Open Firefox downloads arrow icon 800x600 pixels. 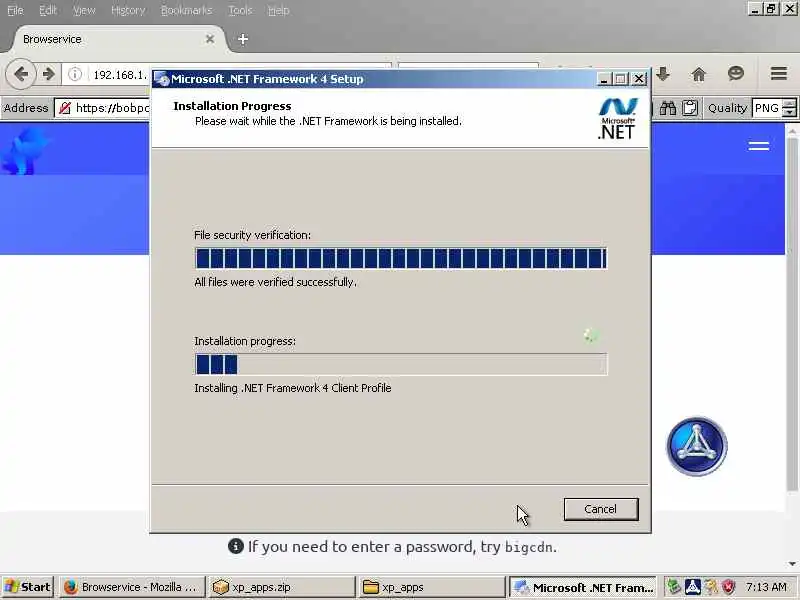[663, 74]
